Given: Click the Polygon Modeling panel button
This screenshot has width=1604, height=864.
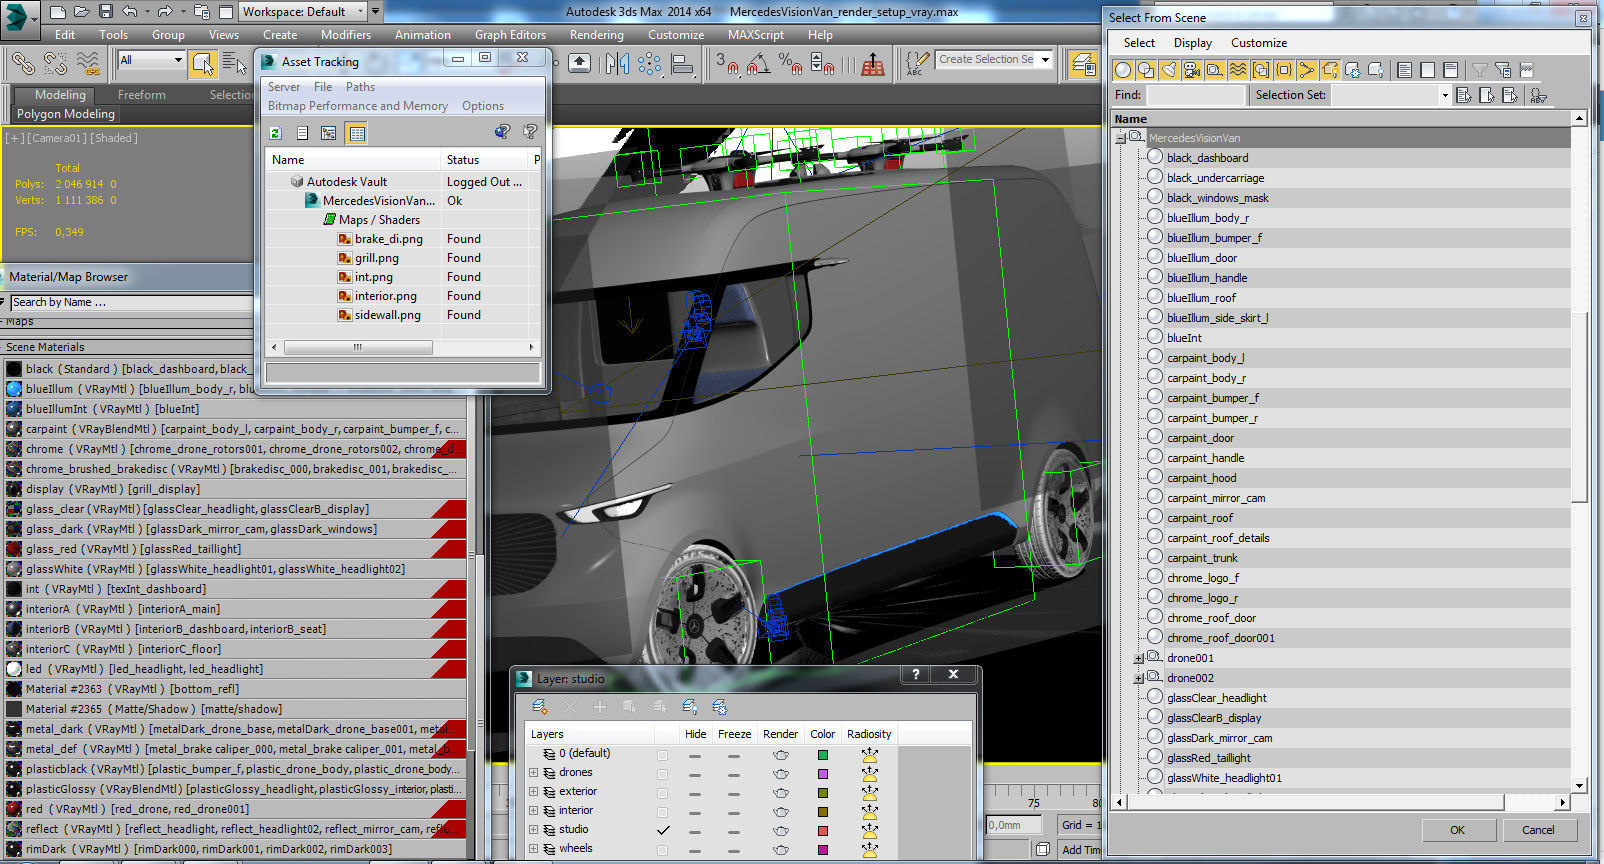Looking at the screenshot, I should [66, 114].
